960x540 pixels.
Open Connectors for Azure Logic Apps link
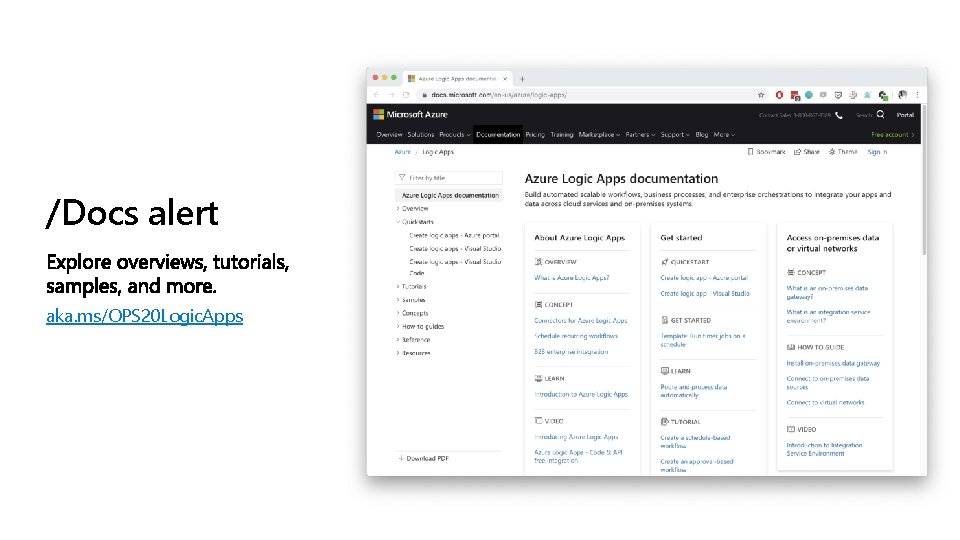pyautogui.click(x=581, y=321)
